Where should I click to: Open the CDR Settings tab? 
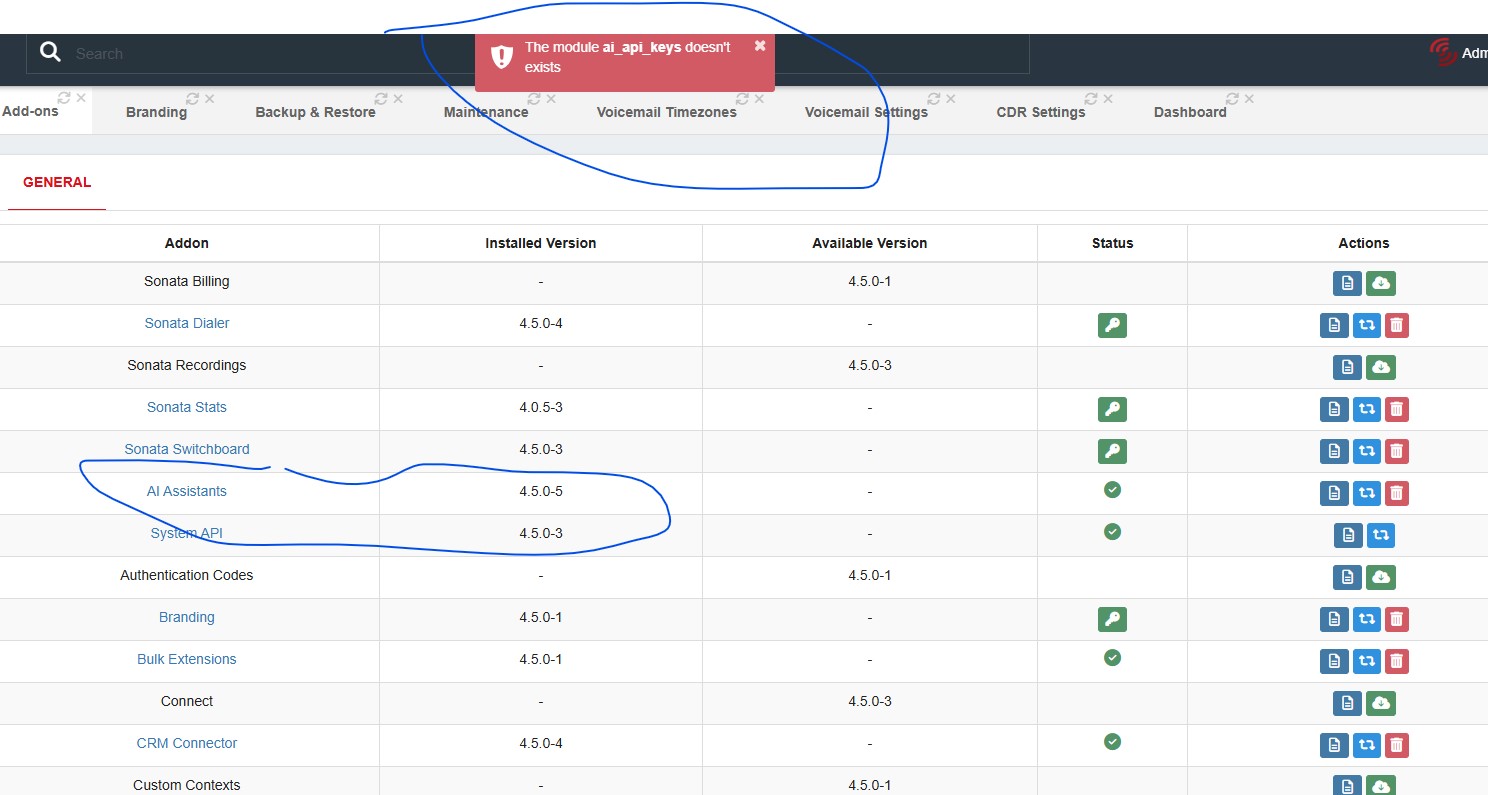click(x=1041, y=112)
